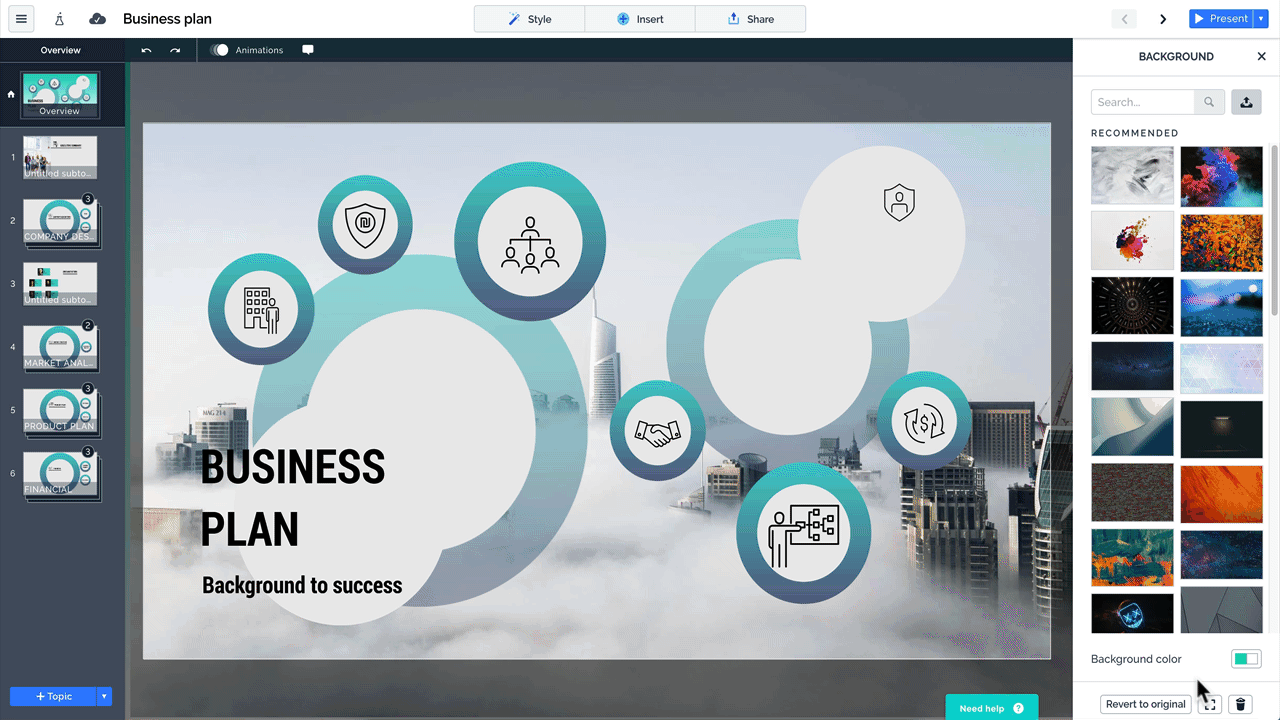Click the cloud sync status icon

click(97, 19)
